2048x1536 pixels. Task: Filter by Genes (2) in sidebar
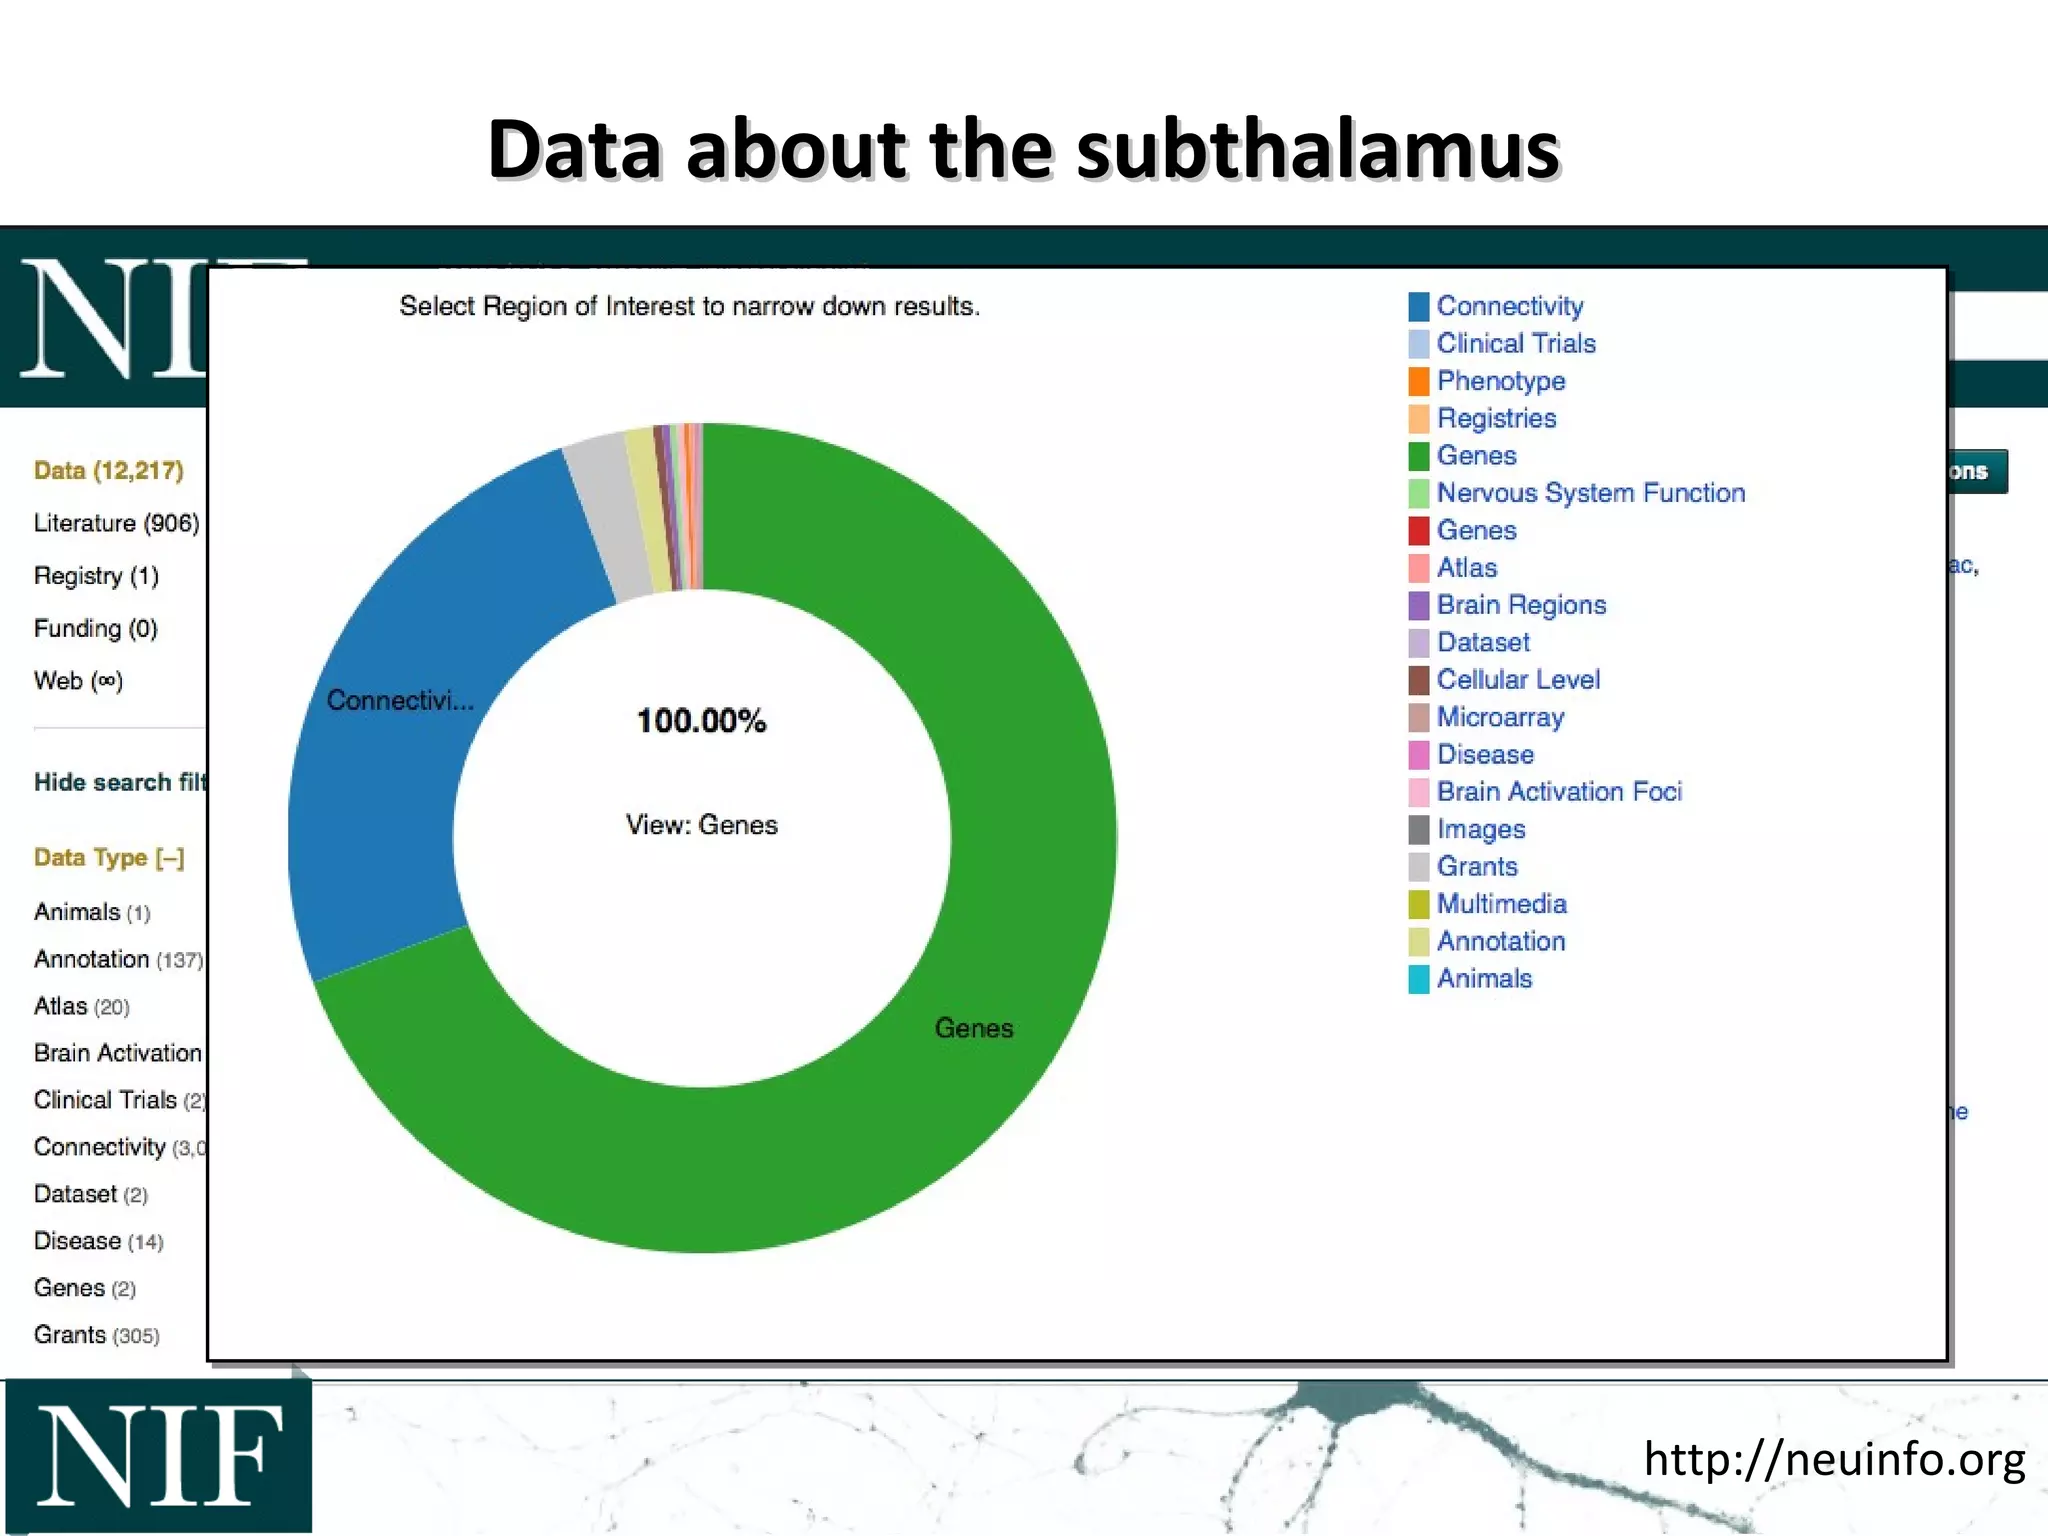click(84, 1288)
